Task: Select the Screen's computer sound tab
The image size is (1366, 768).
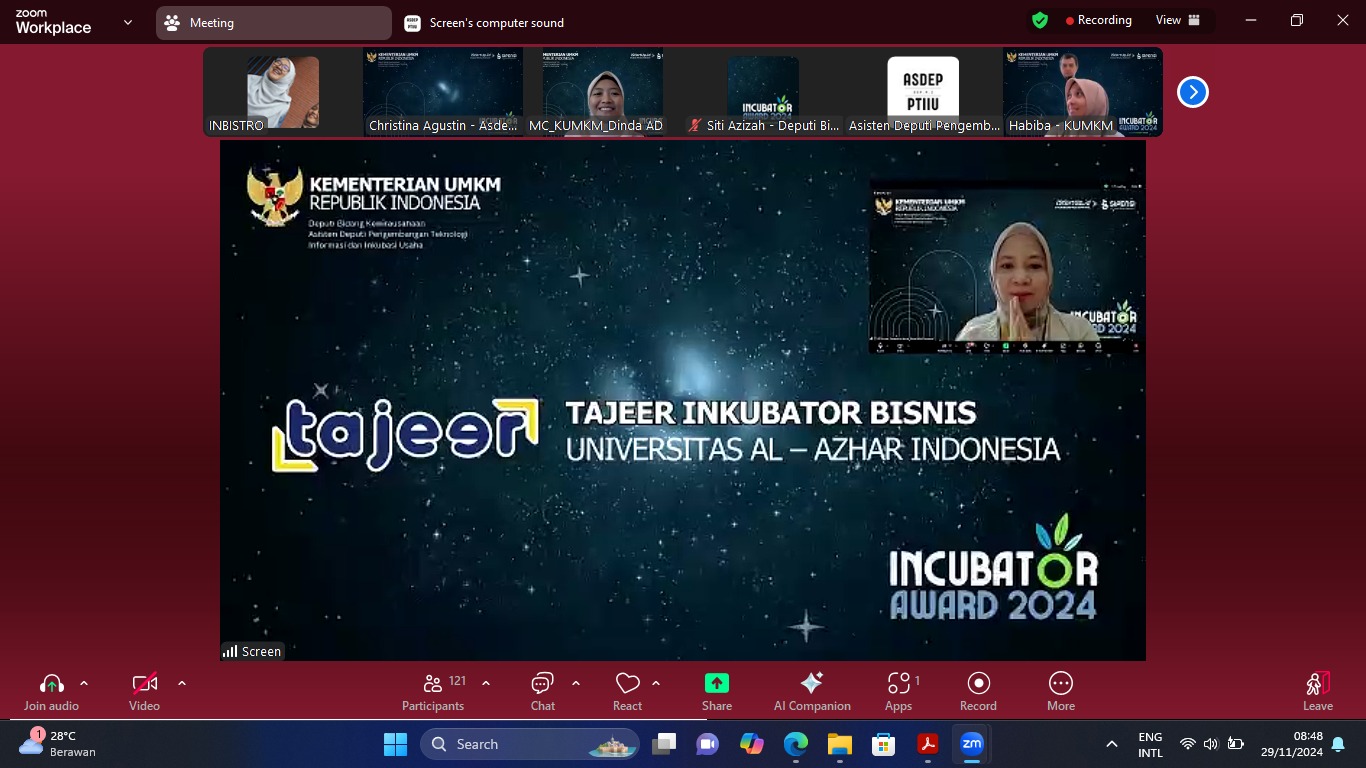Action: click(x=485, y=23)
